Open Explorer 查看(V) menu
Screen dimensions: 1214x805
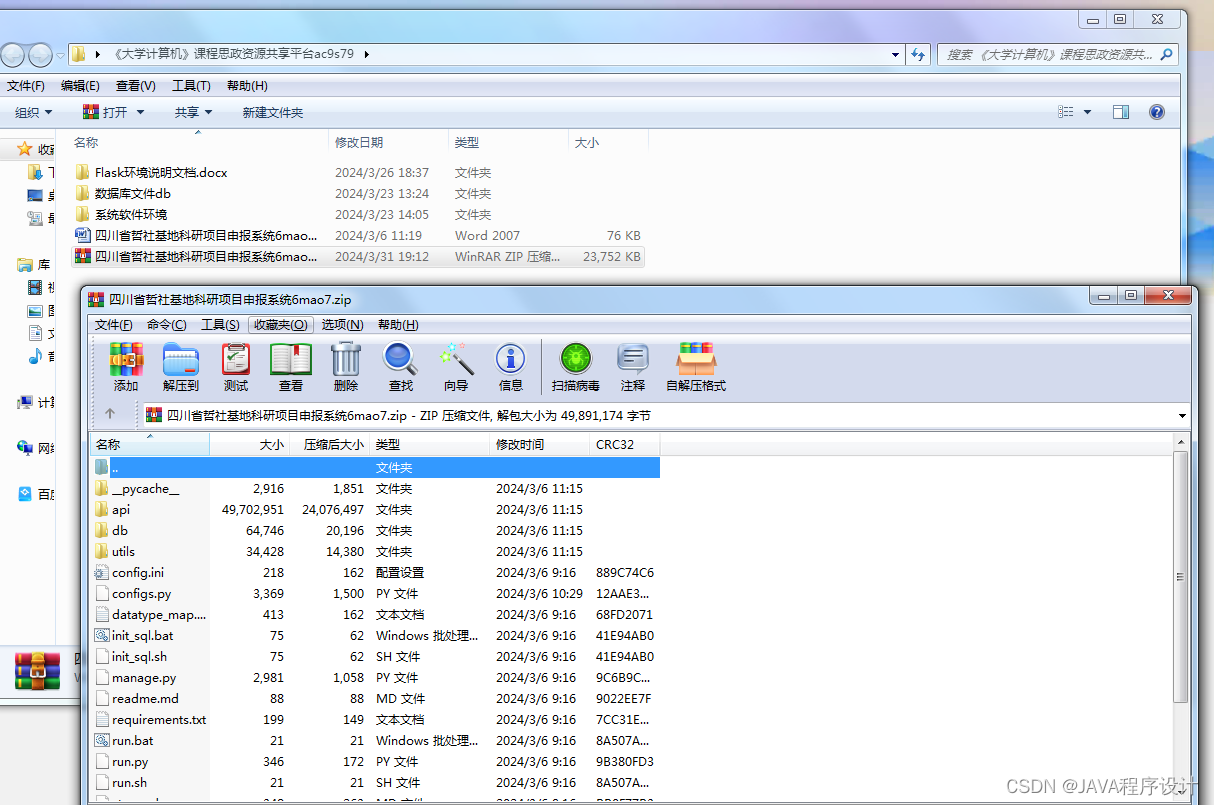click(x=135, y=86)
